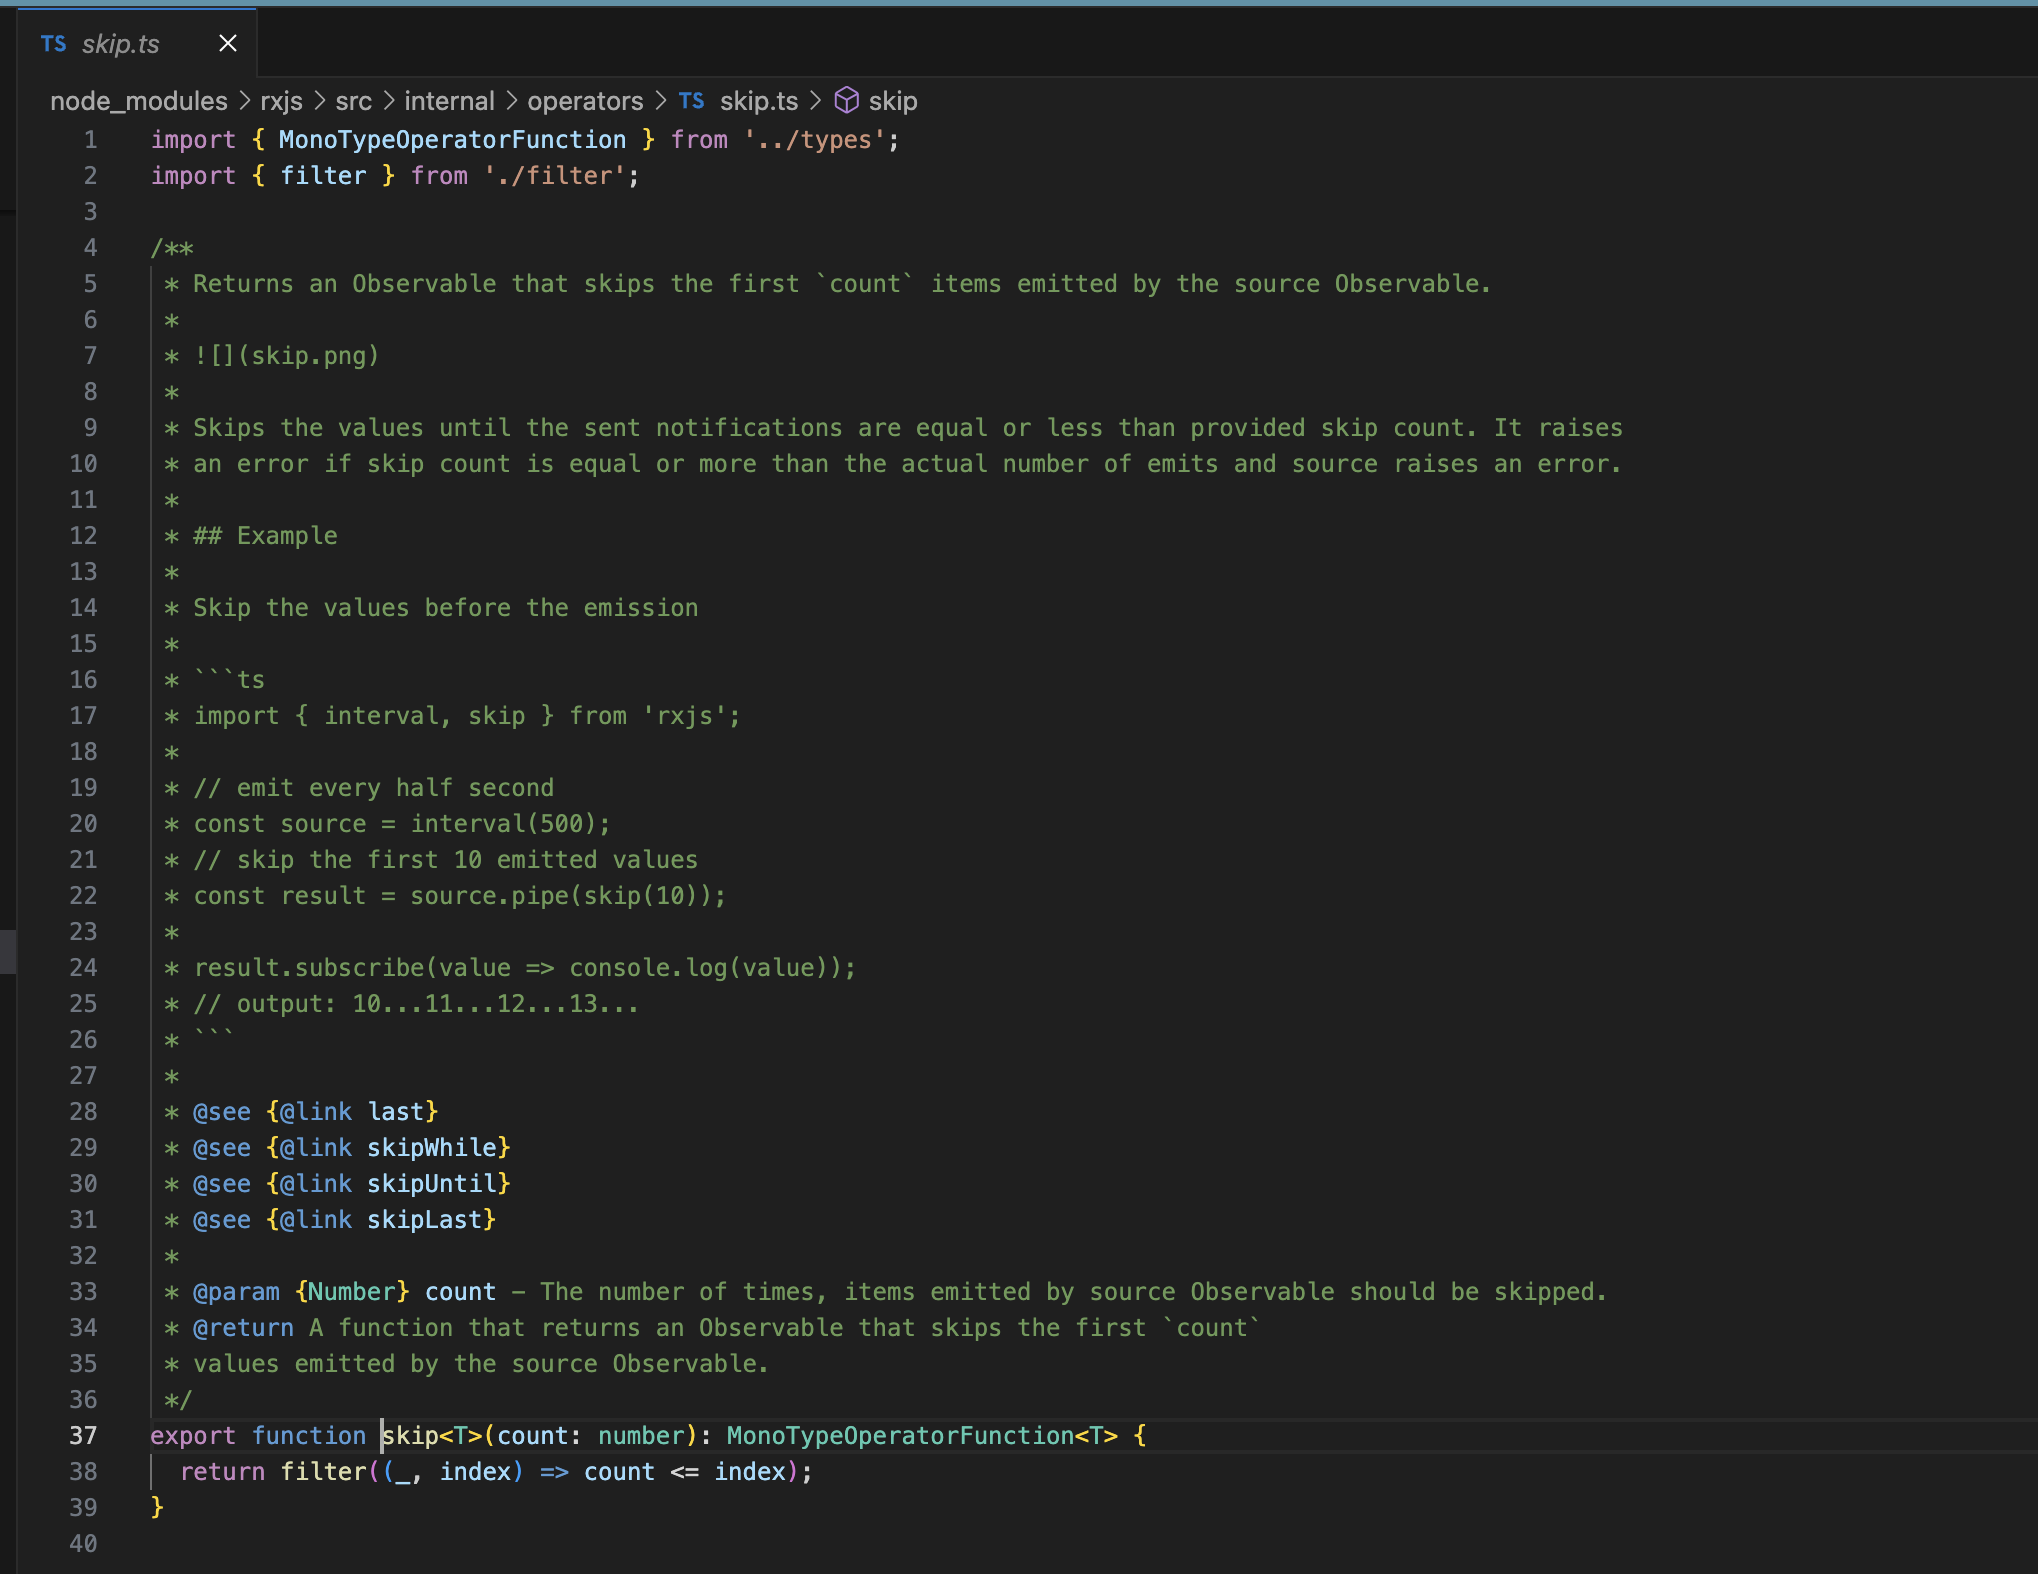Click {Number} type in @param line
Screen dimensions: 2038x1574
(352, 1291)
